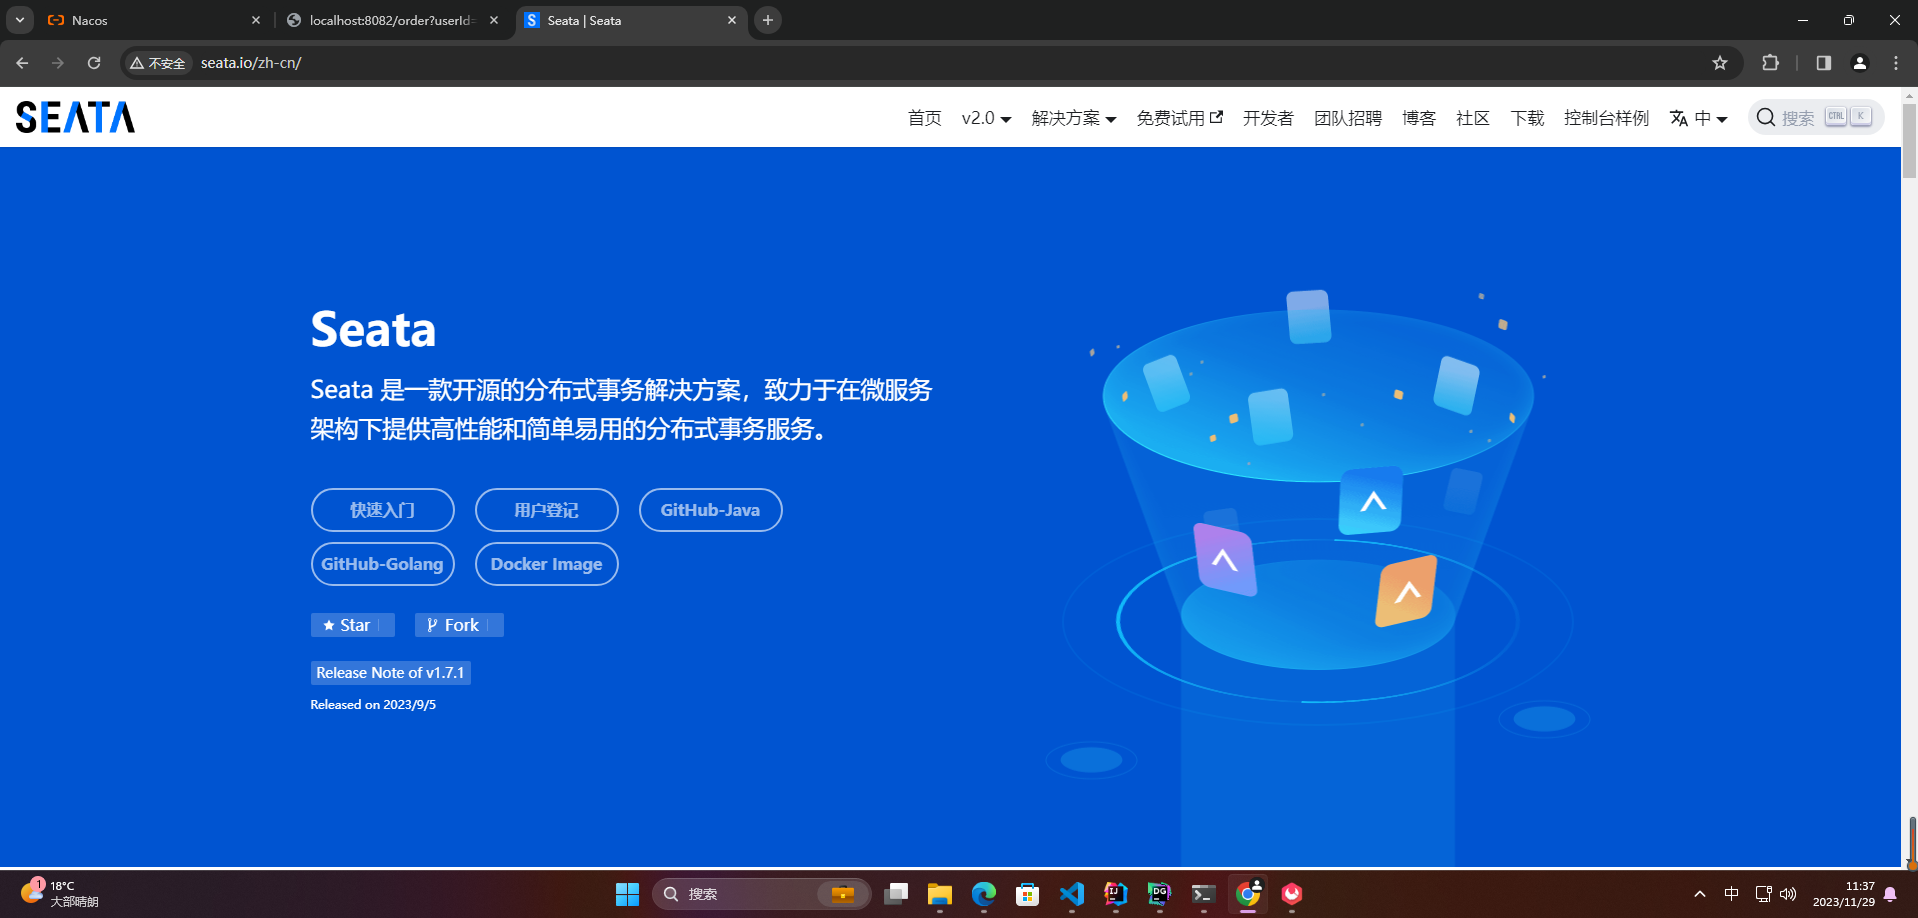Expand the 解决方案 dropdown menu
Image resolution: width=1918 pixels, height=918 pixels.
[1073, 118]
